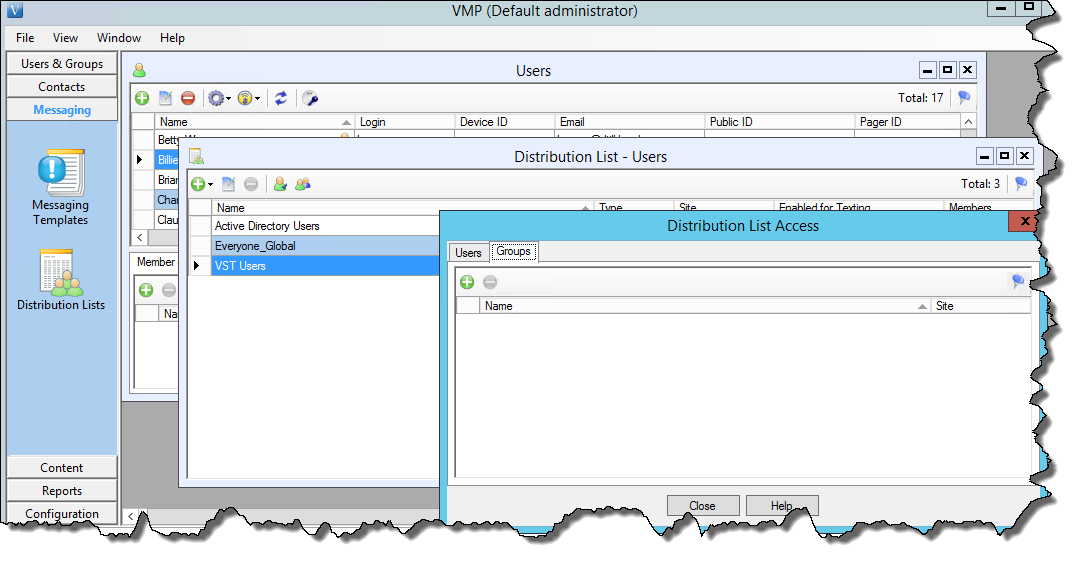Open the gear settings dropdown in Users toolbar
This screenshot has width=1088, height=566.
(218, 98)
